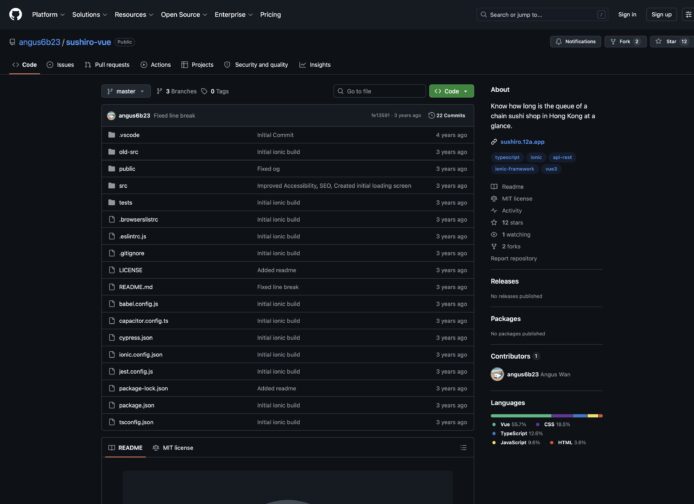Image resolution: width=694 pixels, height=504 pixels.
Task: Open the sushiro-vue repository link
Action: pyautogui.click(x=89, y=42)
